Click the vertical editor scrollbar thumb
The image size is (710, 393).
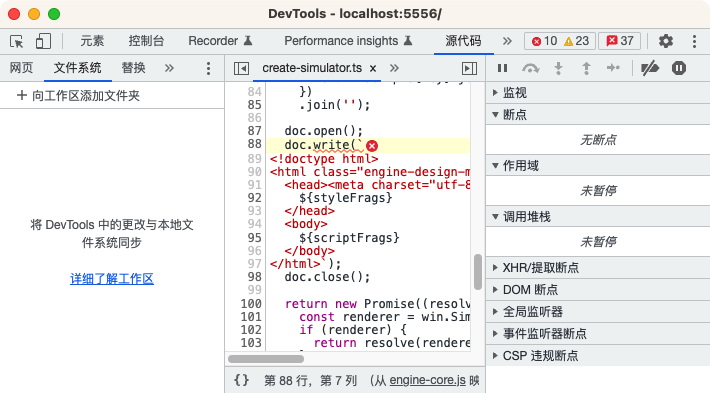(478, 272)
